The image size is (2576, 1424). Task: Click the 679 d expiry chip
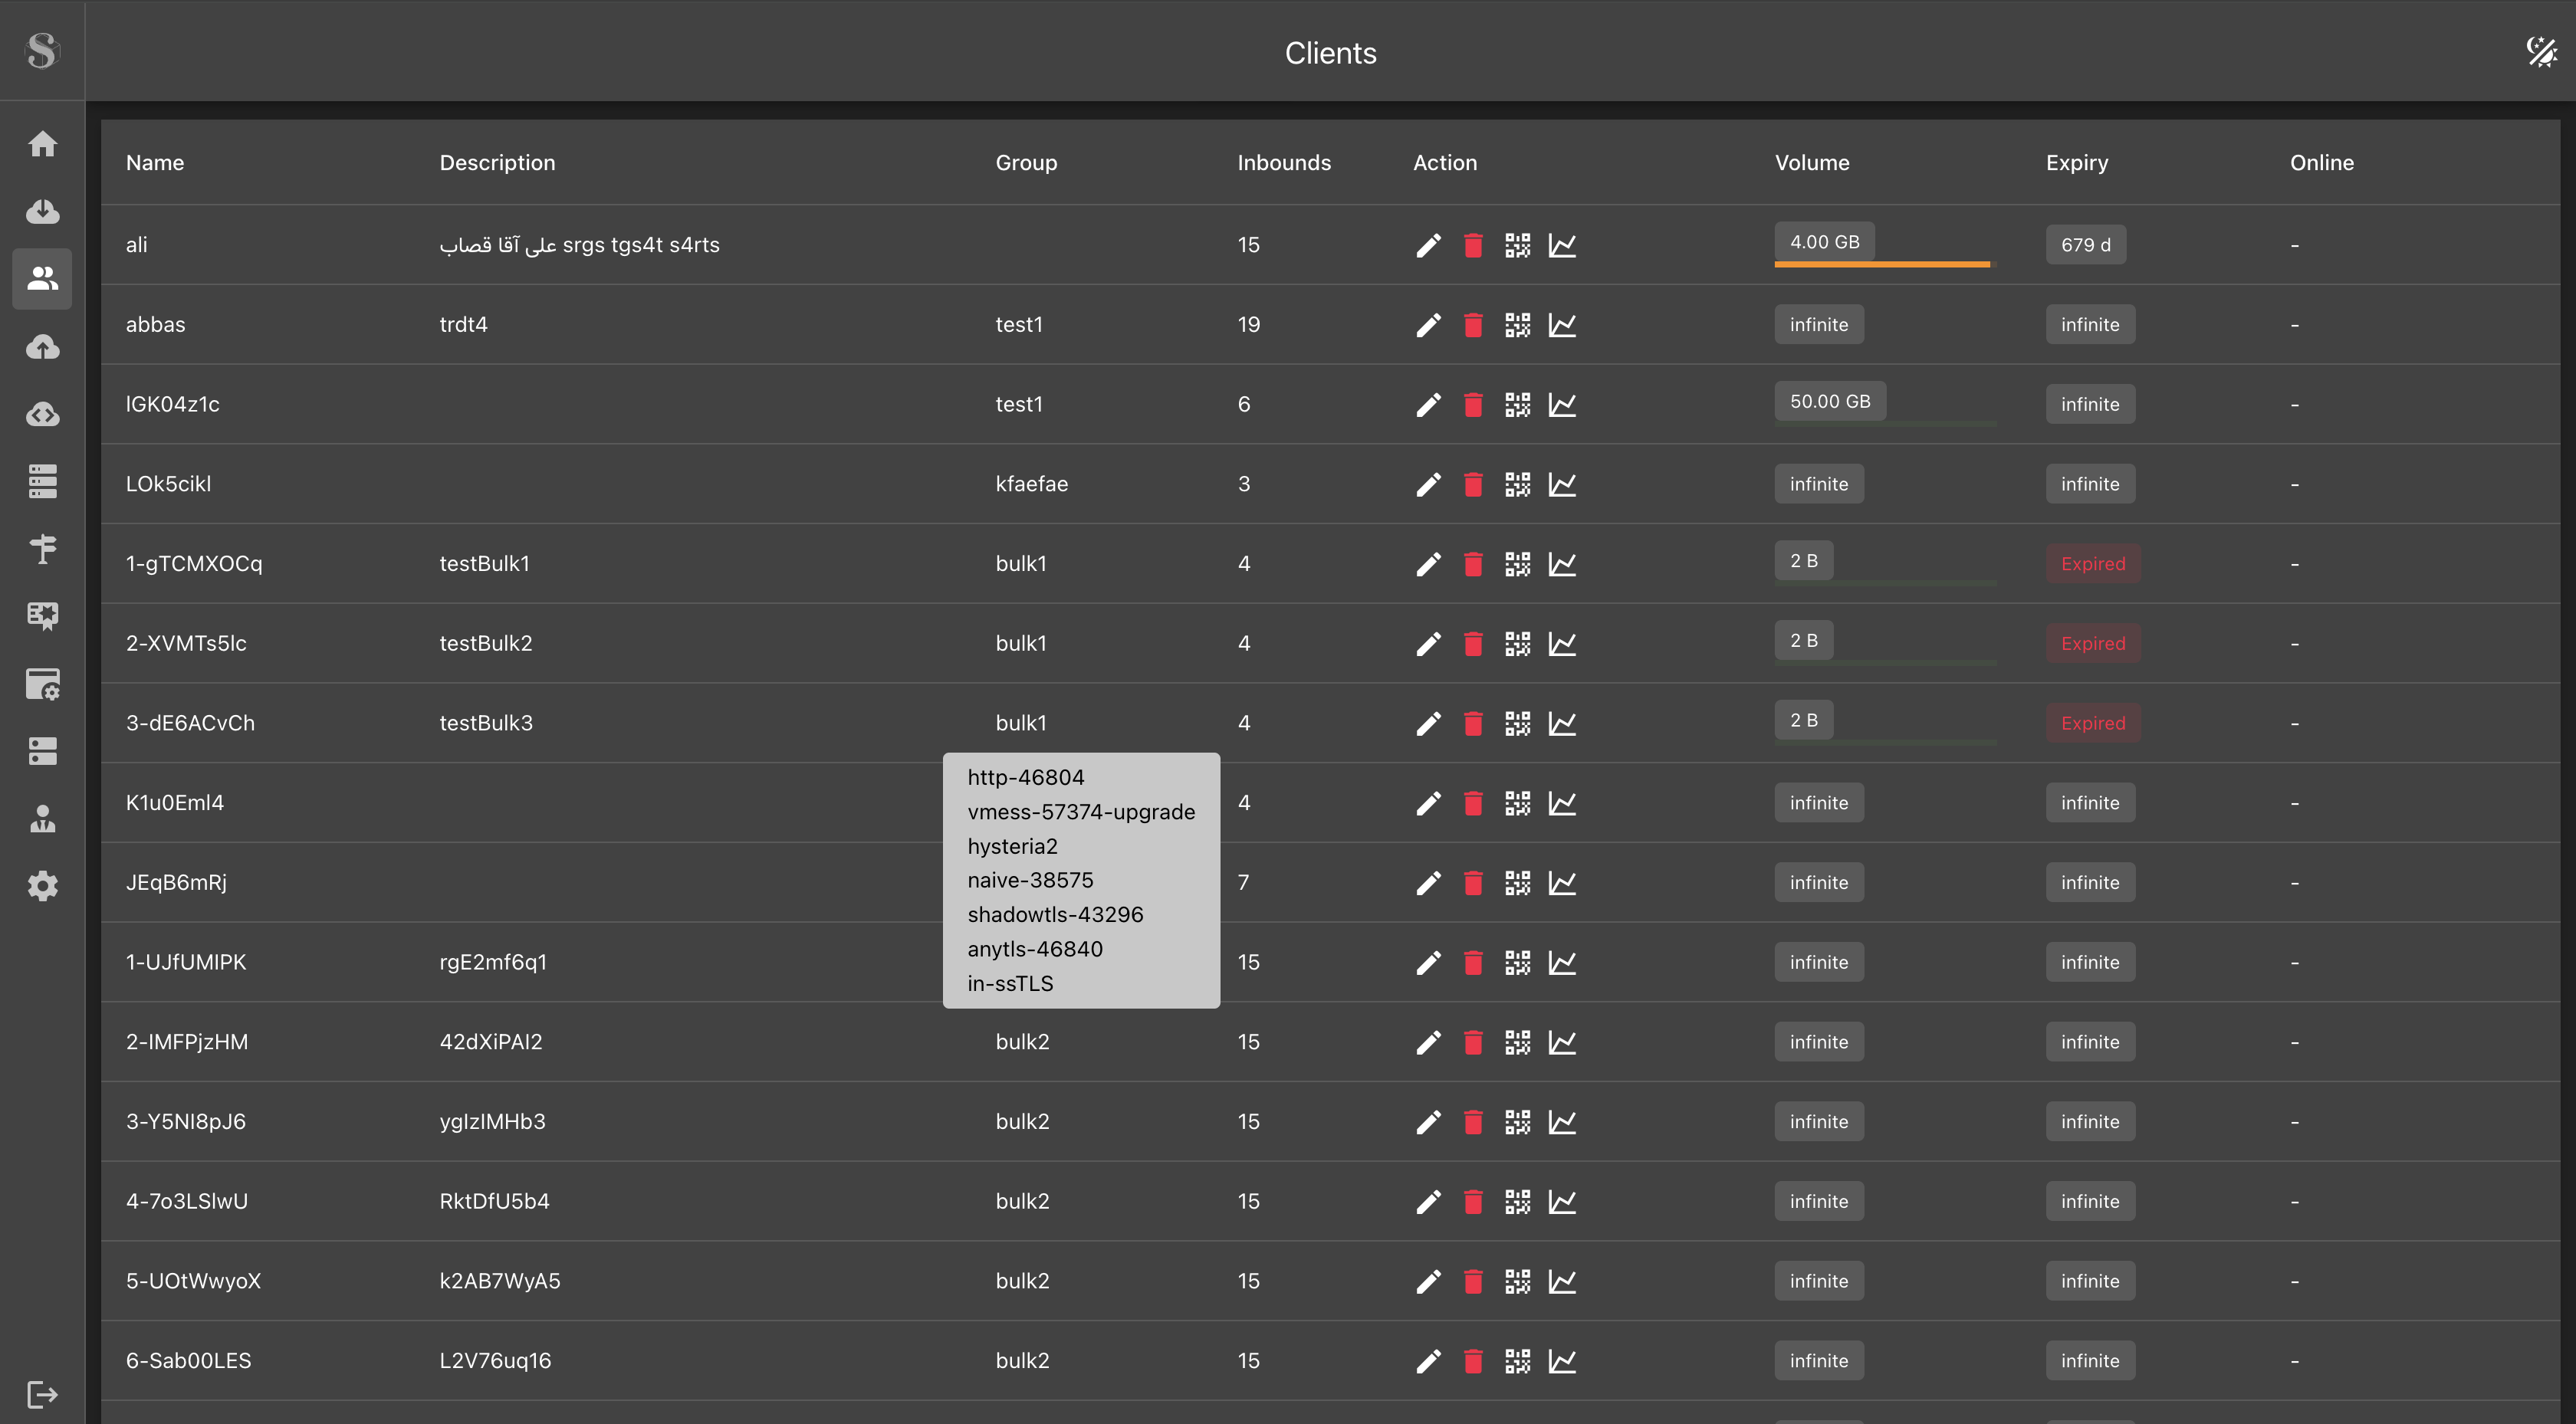click(x=2085, y=245)
